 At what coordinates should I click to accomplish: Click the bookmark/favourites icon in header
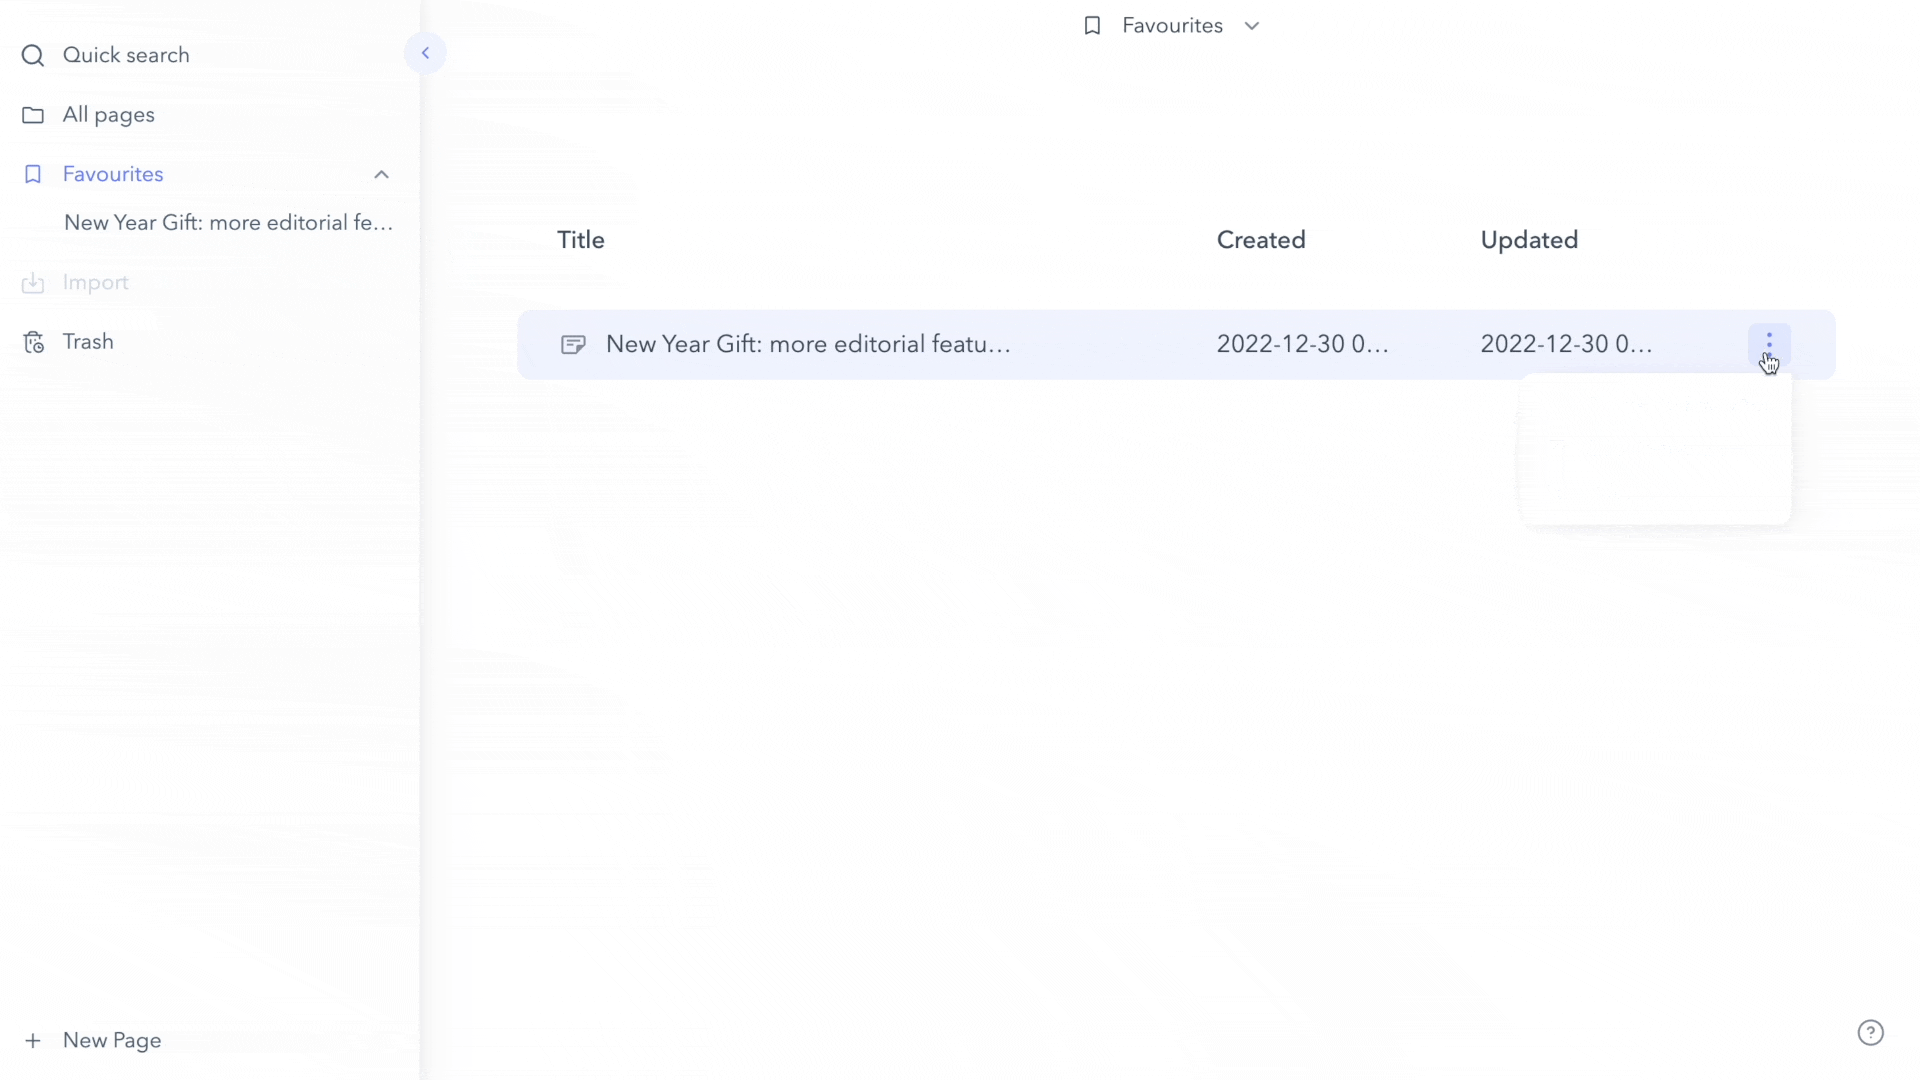[1092, 25]
